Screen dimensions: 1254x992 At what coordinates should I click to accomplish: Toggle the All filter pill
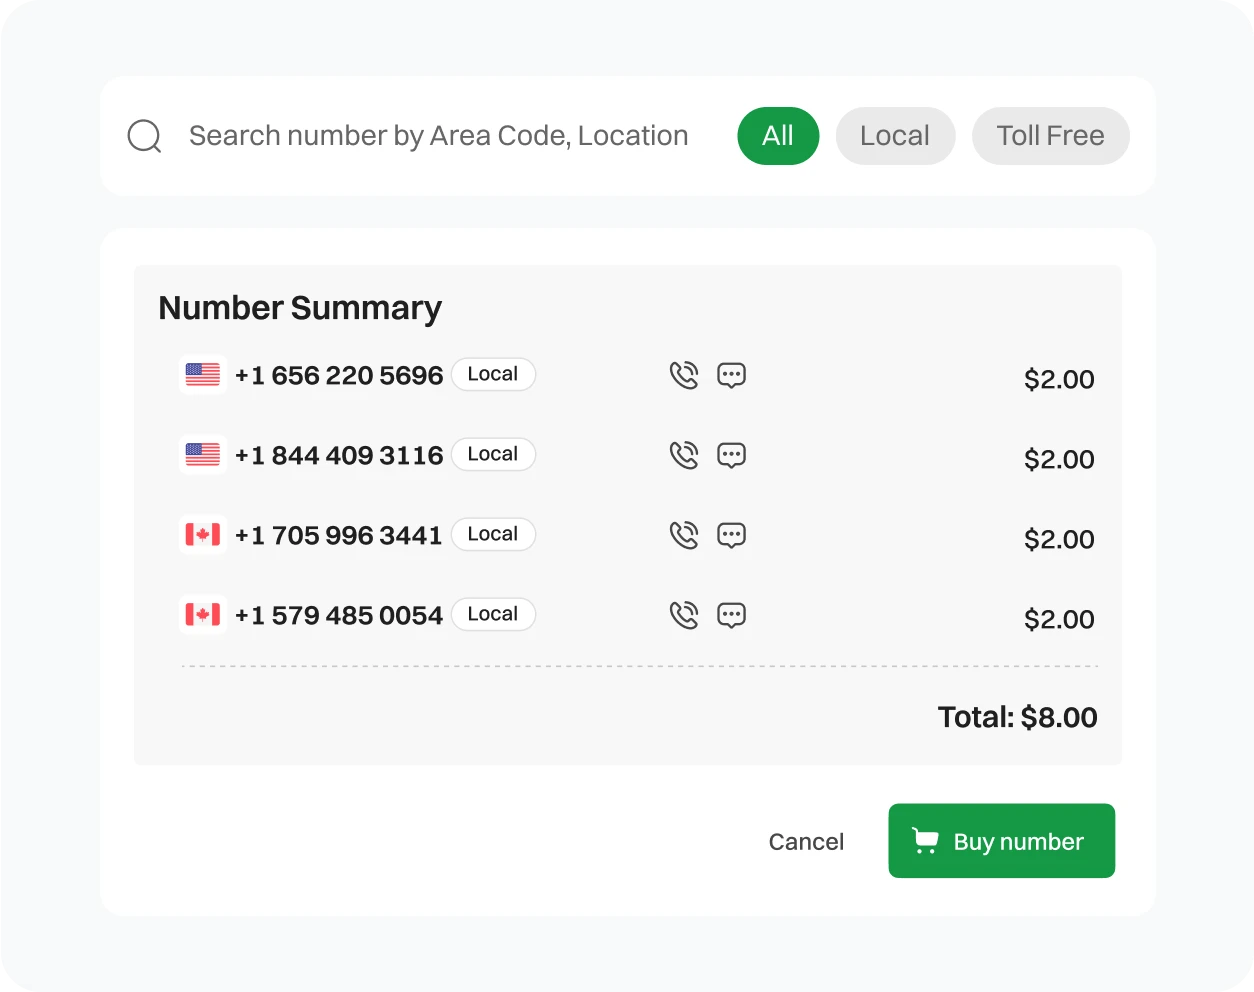click(x=778, y=136)
